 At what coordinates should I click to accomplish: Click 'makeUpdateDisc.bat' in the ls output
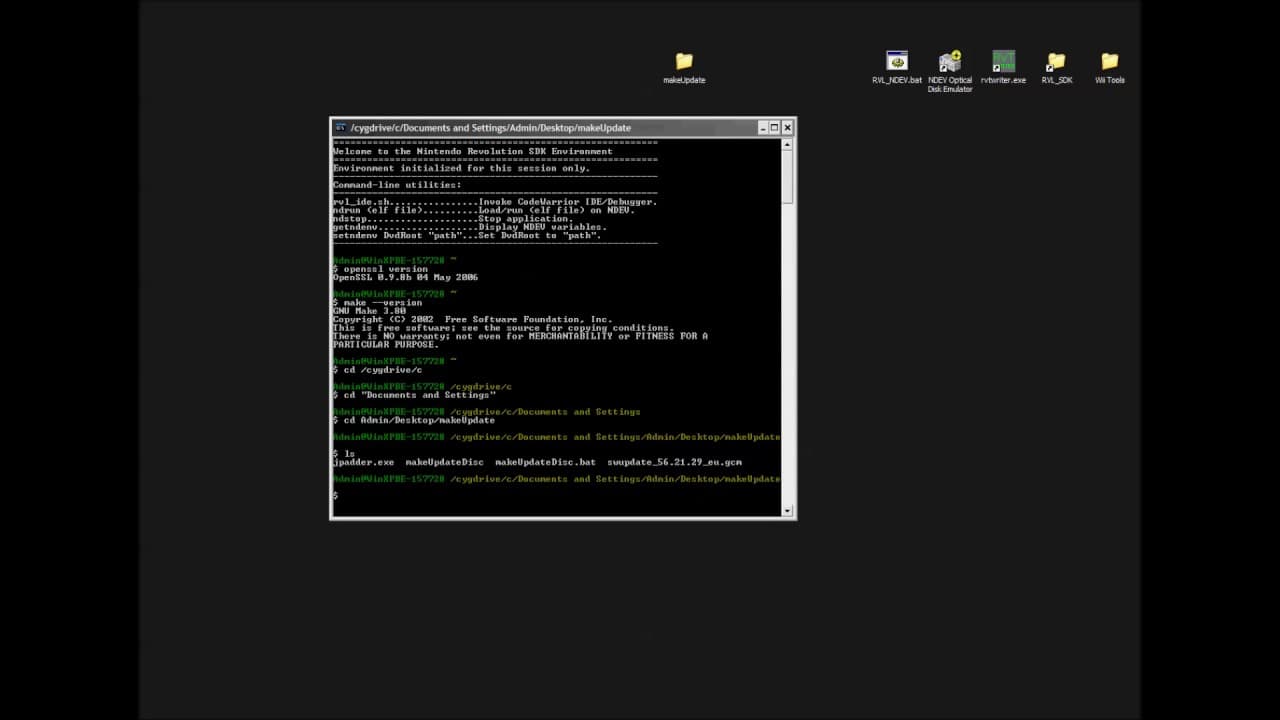coord(545,462)
